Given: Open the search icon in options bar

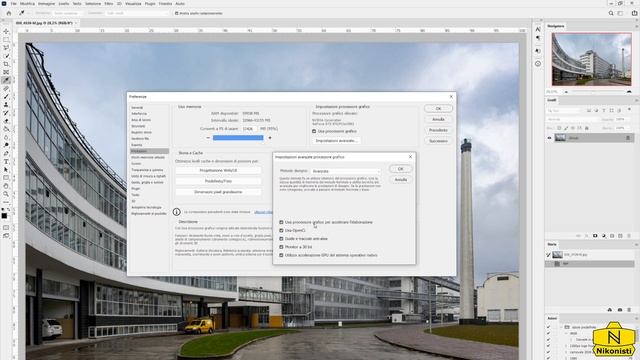Looking at the screenshot, I should [x=611, y=13].
